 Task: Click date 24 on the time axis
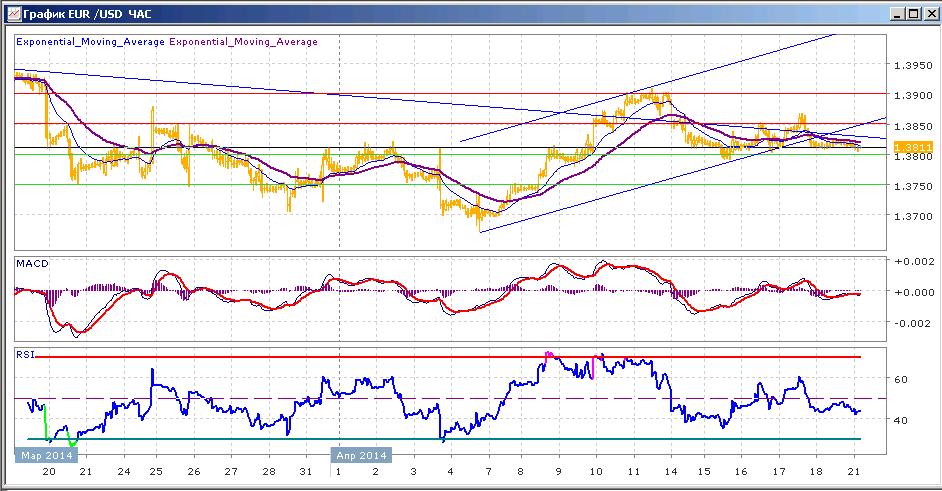click(124, 472)
